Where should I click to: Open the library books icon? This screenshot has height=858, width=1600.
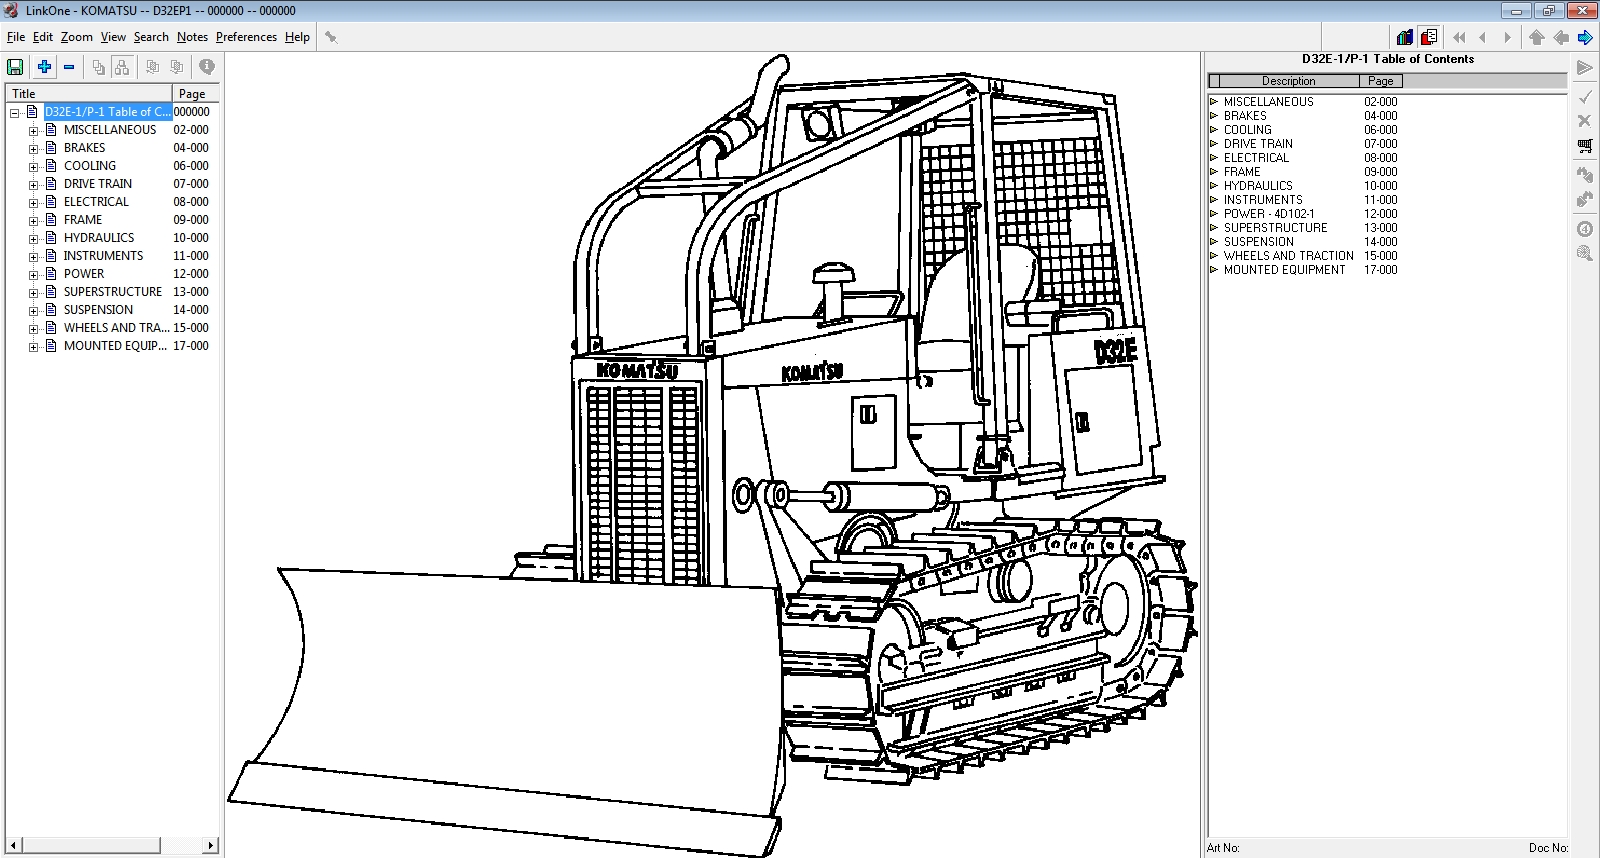[1405, 37]
